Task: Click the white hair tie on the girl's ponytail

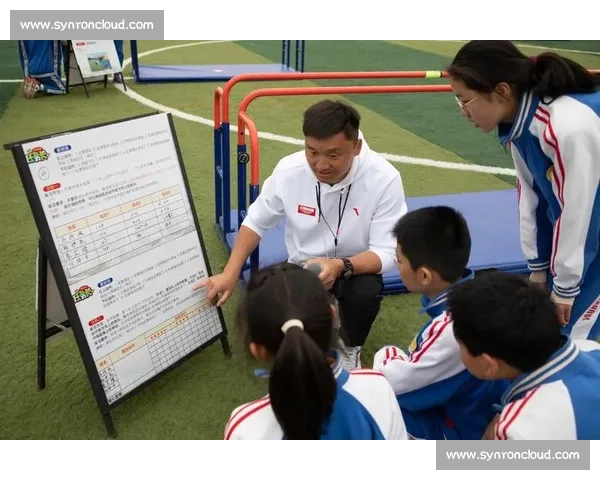Action: pos(292,326)
